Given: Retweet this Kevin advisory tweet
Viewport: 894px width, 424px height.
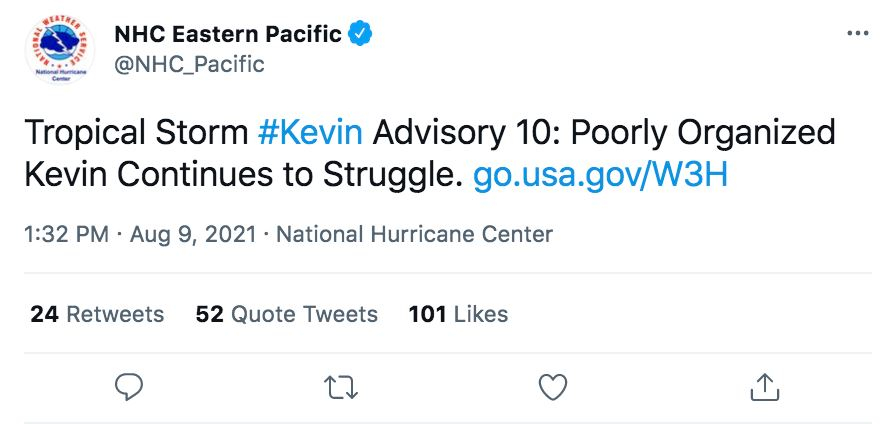Looking at the screenshot, I should pyautogui.click(x=341, y=386).
